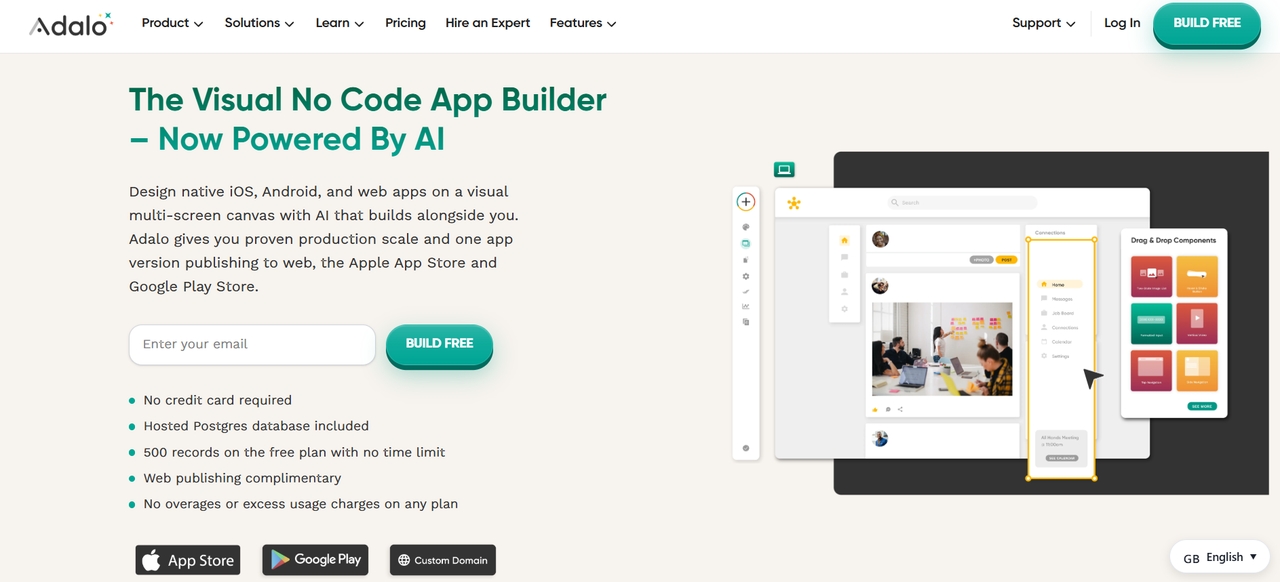The image size is (1280, 582).
Task: Click the comment icon under the photo
Action: pyautogui.click(x=888, y=409)
